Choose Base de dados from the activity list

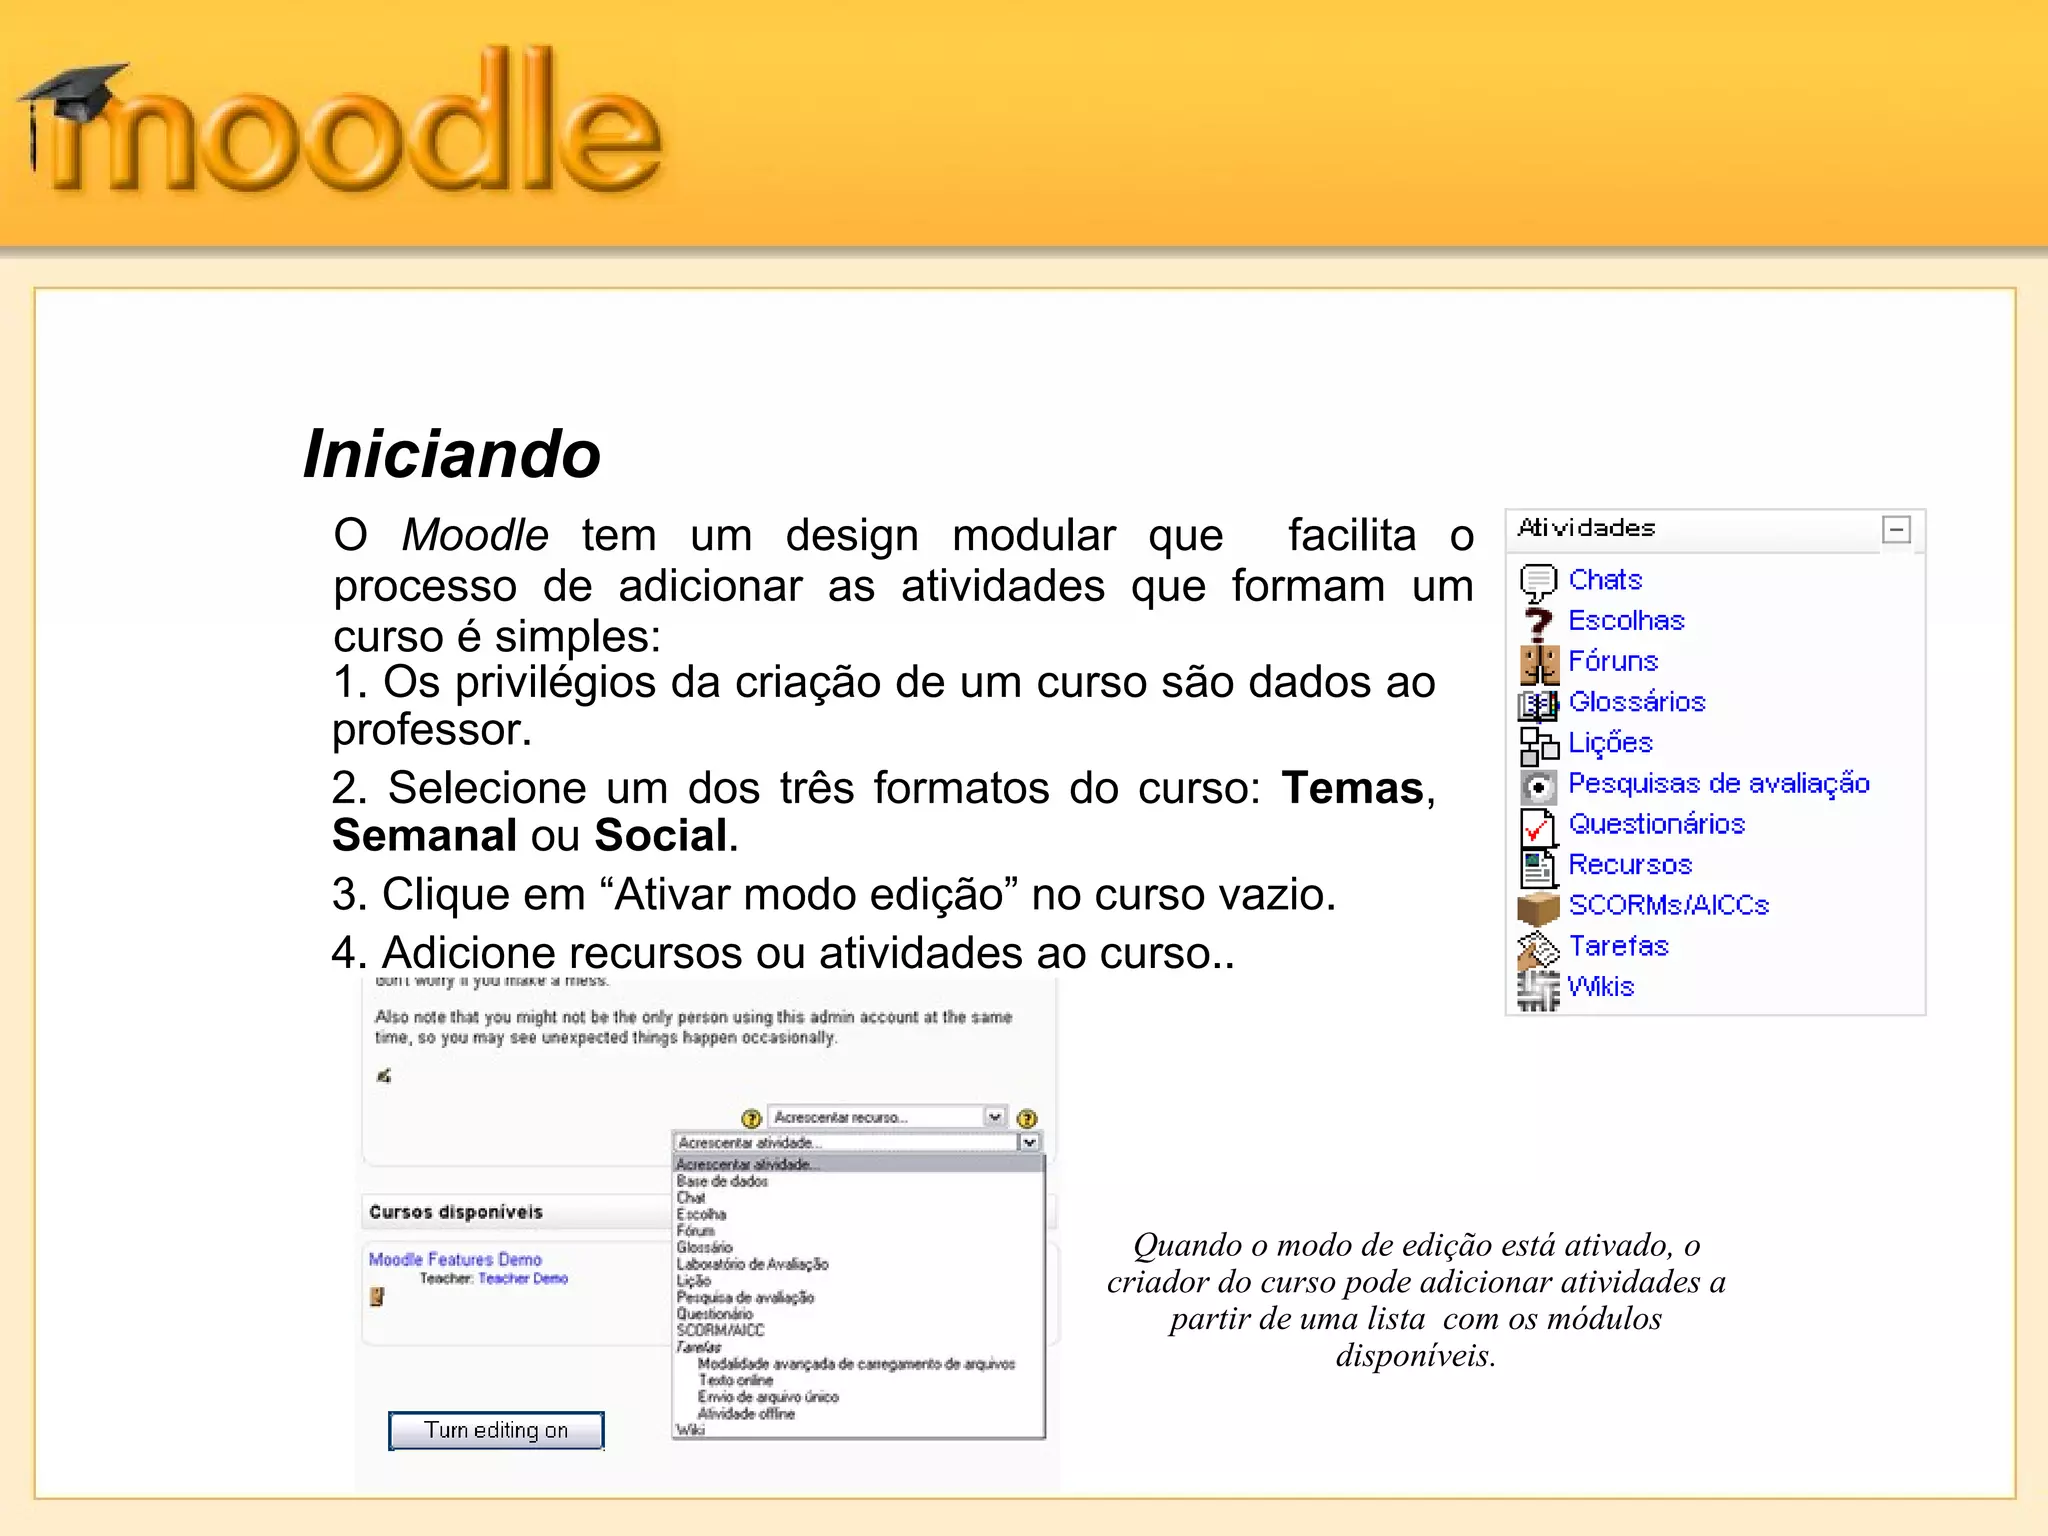pyautogui.click(x=722, y=1181)
